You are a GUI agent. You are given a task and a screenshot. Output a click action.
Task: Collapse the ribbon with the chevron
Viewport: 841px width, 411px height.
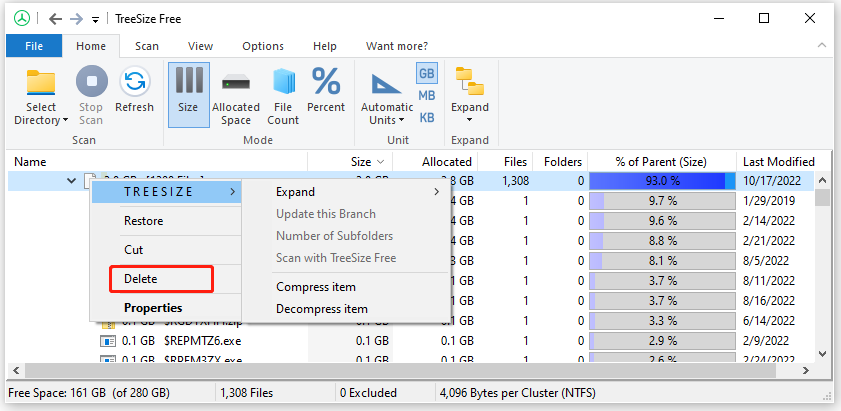pos(822,46)
